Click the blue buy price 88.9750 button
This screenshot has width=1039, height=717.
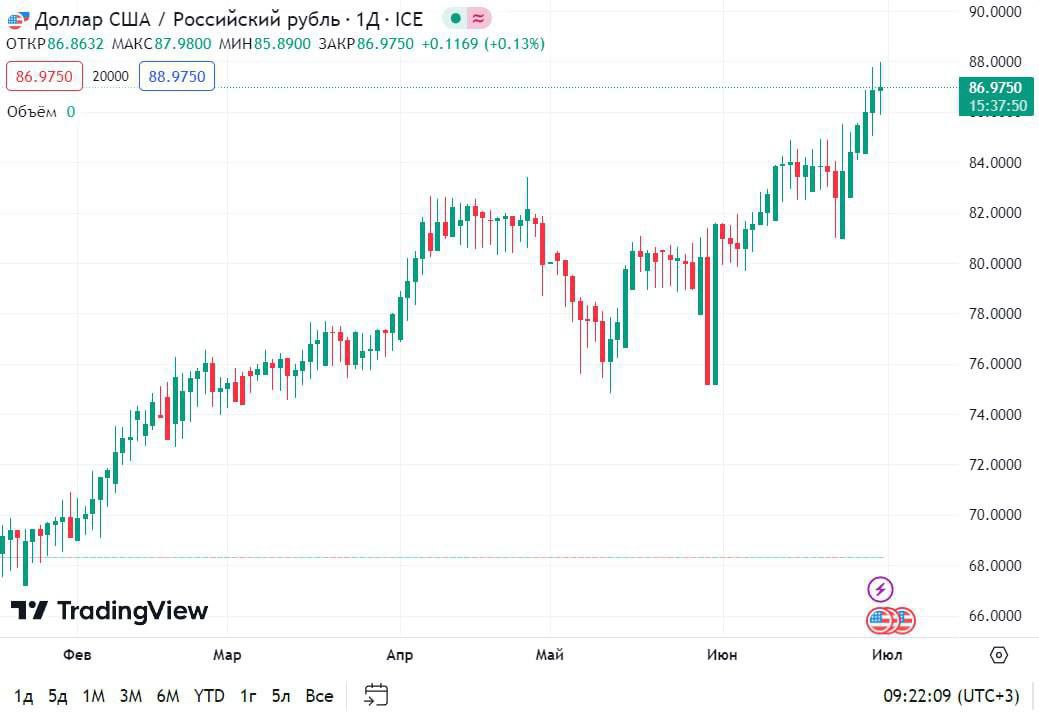tap(177, 76)
